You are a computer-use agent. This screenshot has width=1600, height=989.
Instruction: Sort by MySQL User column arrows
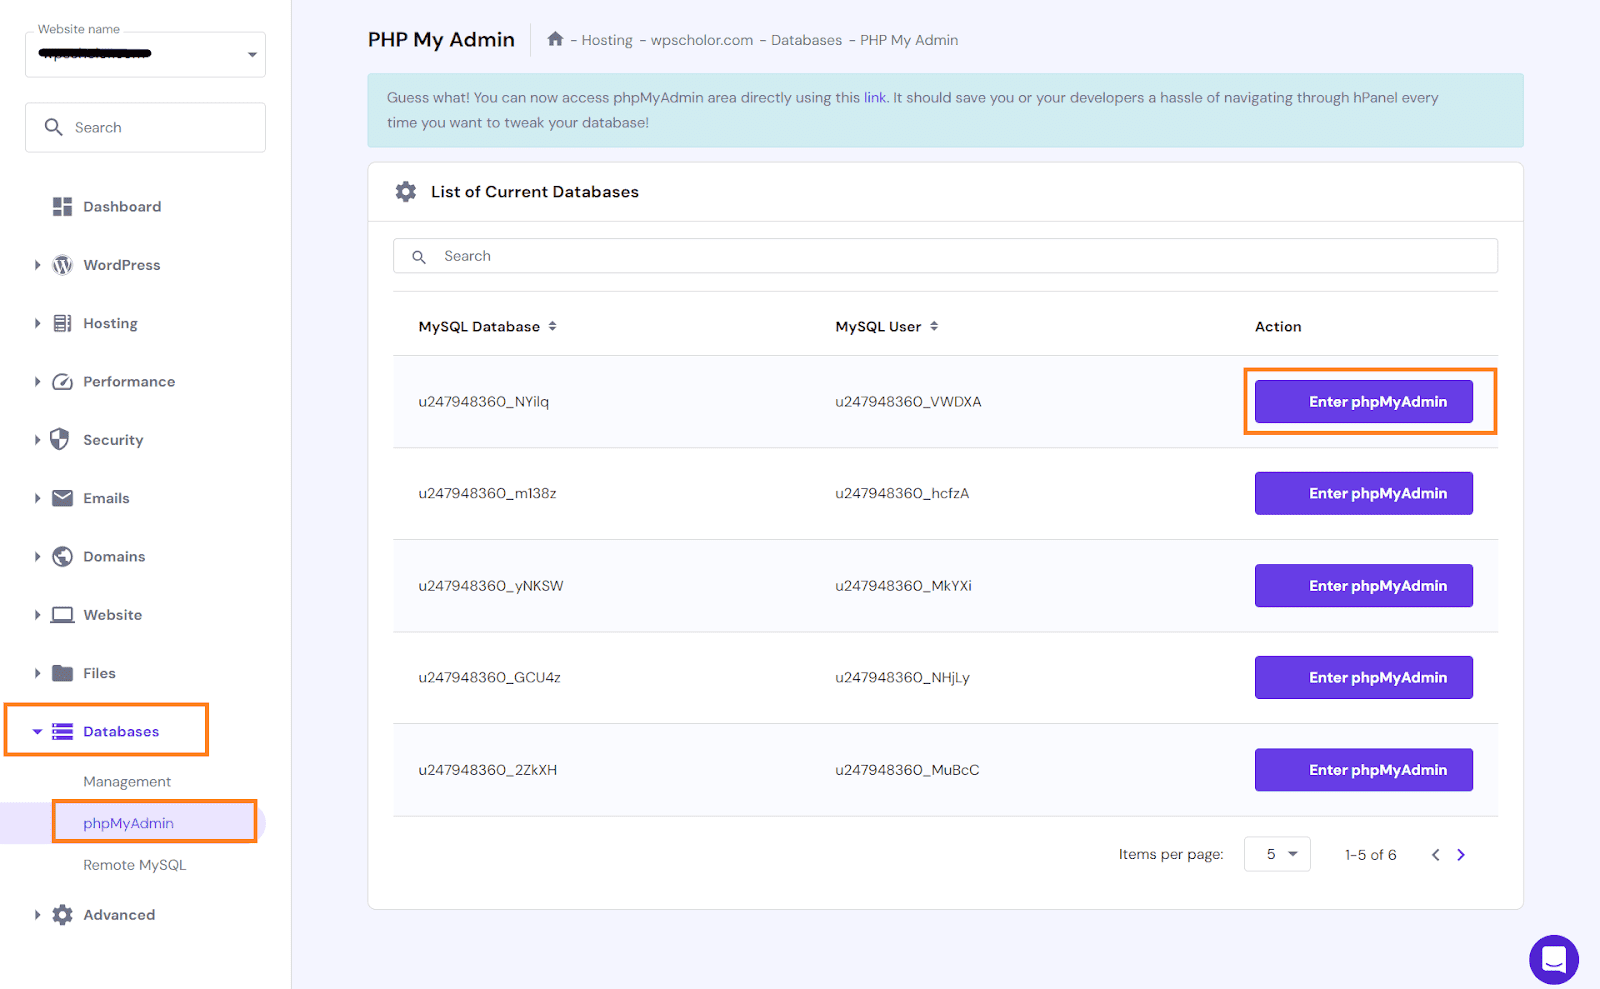(934, 327)
